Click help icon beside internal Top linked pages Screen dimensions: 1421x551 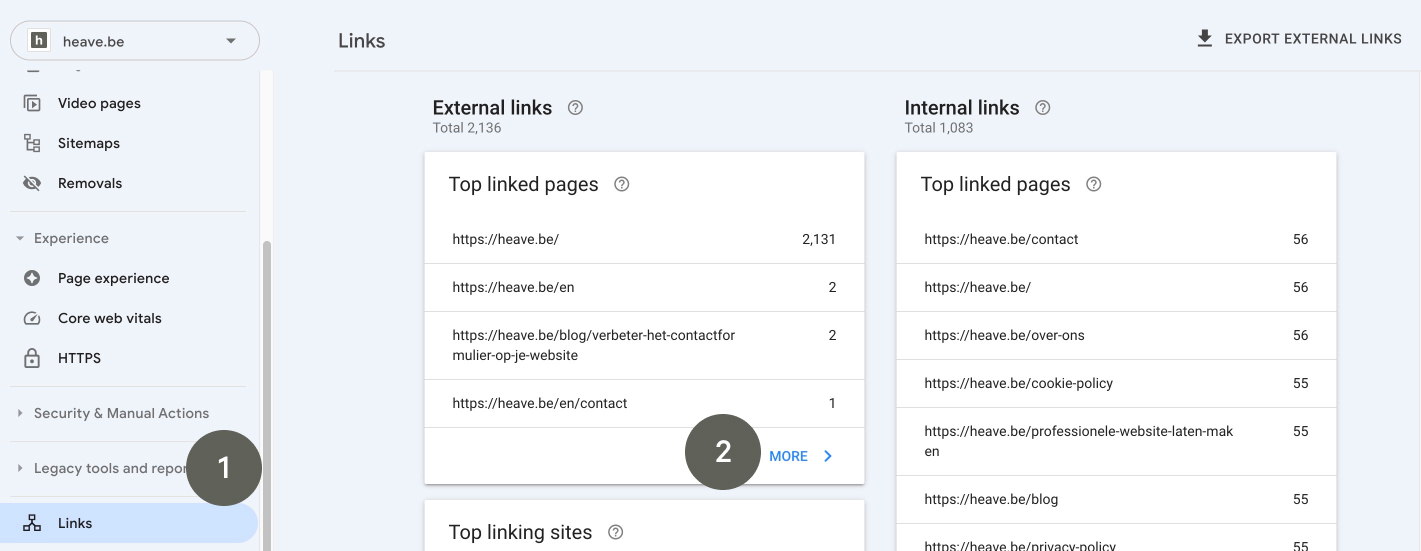pyautogui.click(x=1094, y=184)
